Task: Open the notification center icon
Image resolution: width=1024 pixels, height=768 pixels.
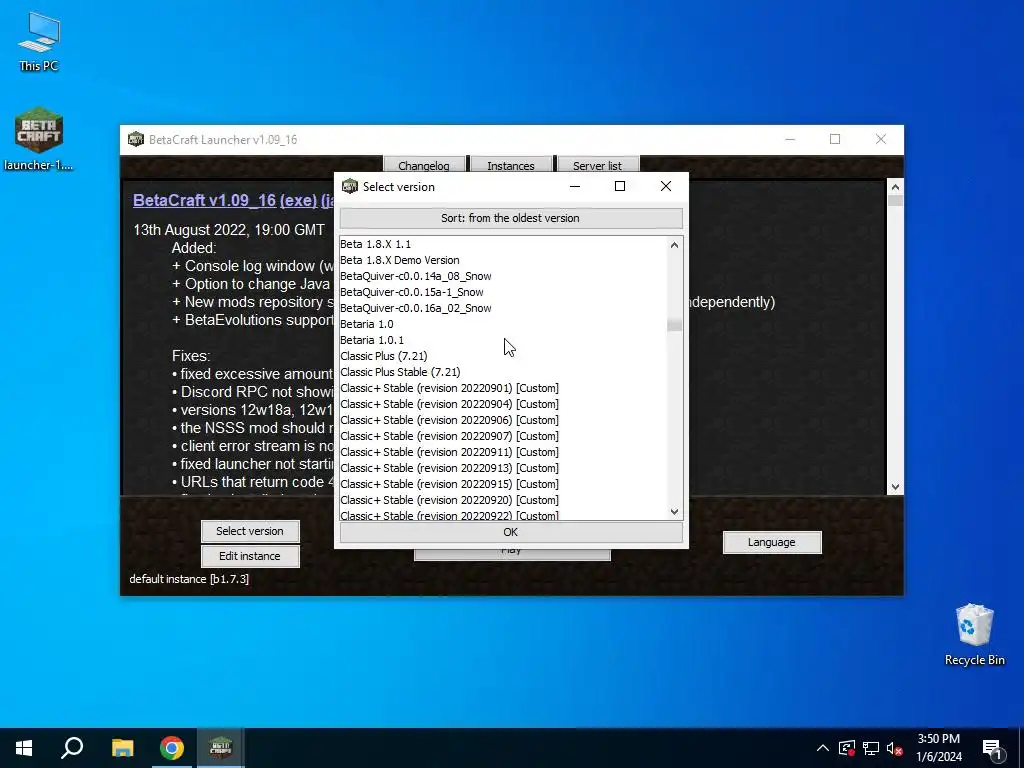Action: click(992, 749)
